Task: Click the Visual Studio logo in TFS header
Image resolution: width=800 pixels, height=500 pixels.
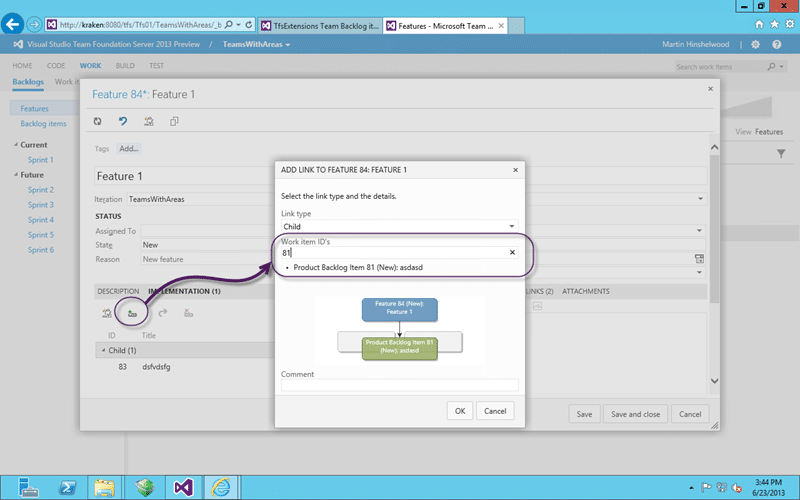Action: [18, 44]
